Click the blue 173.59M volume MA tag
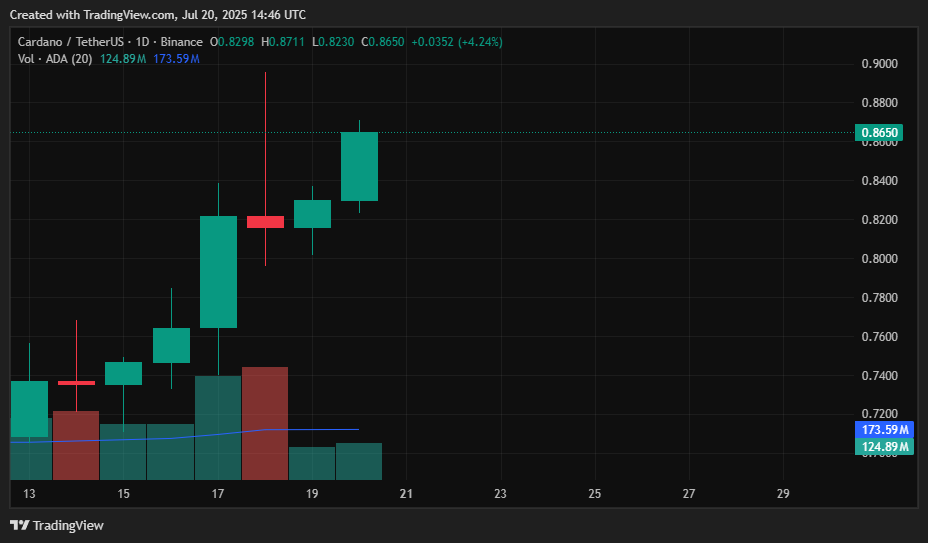The width and height of the screenshot is (928, 543). coord(884,429)
